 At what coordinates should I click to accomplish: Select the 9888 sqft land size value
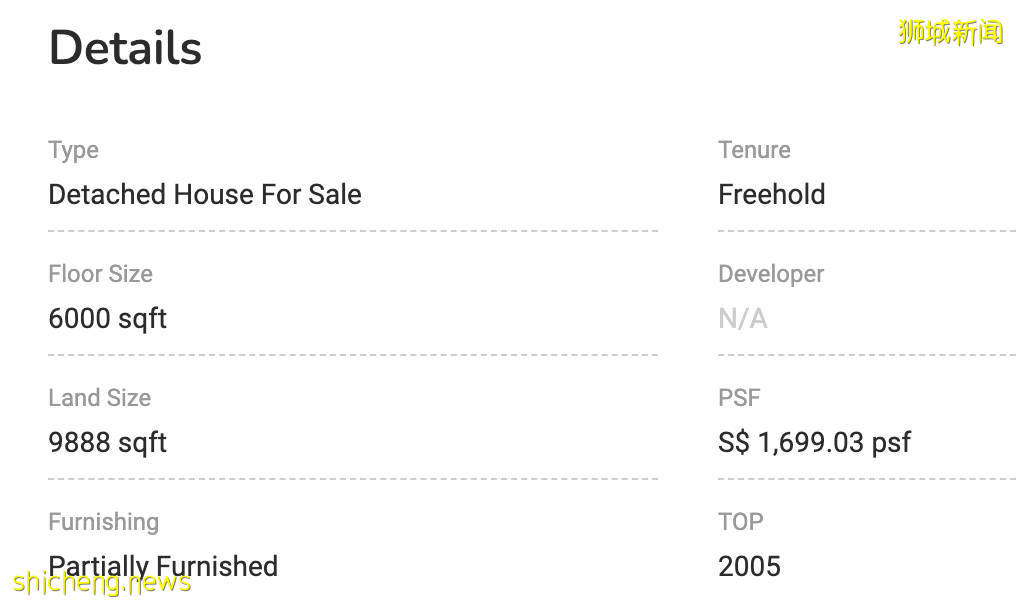click(x=107, y=442)
